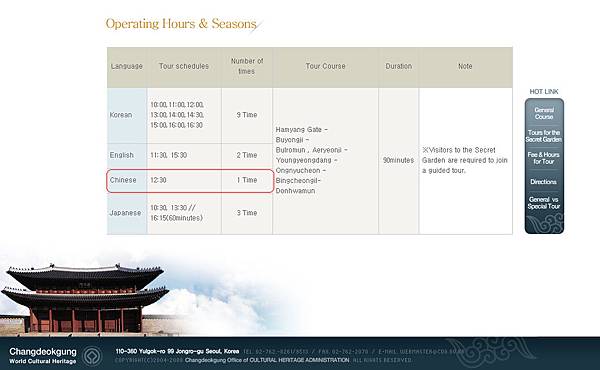The image size is (600, 370).
Task: Click the Changdeokgung World Cultural Heritage logo
Action: coord(54,356)
